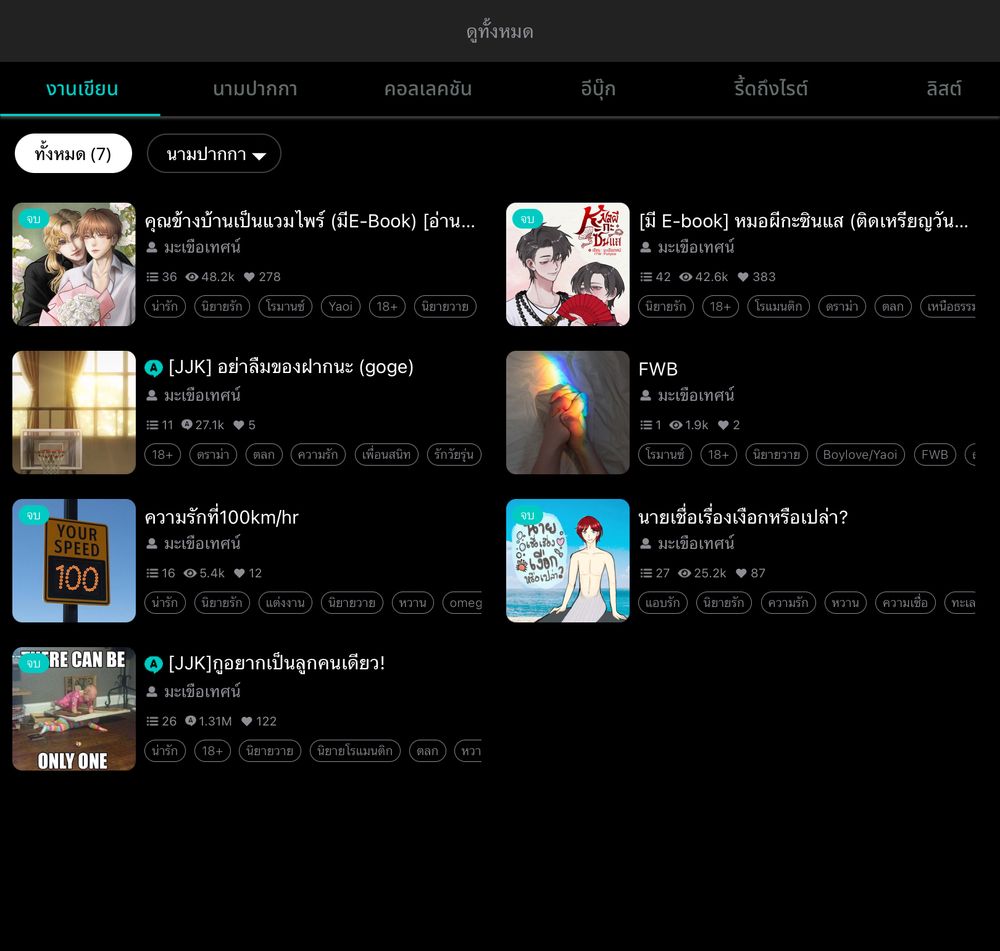Click the ดูทั้งหมด header title
This screenshot has width=1000, height=951.
(x=500, y=31)
